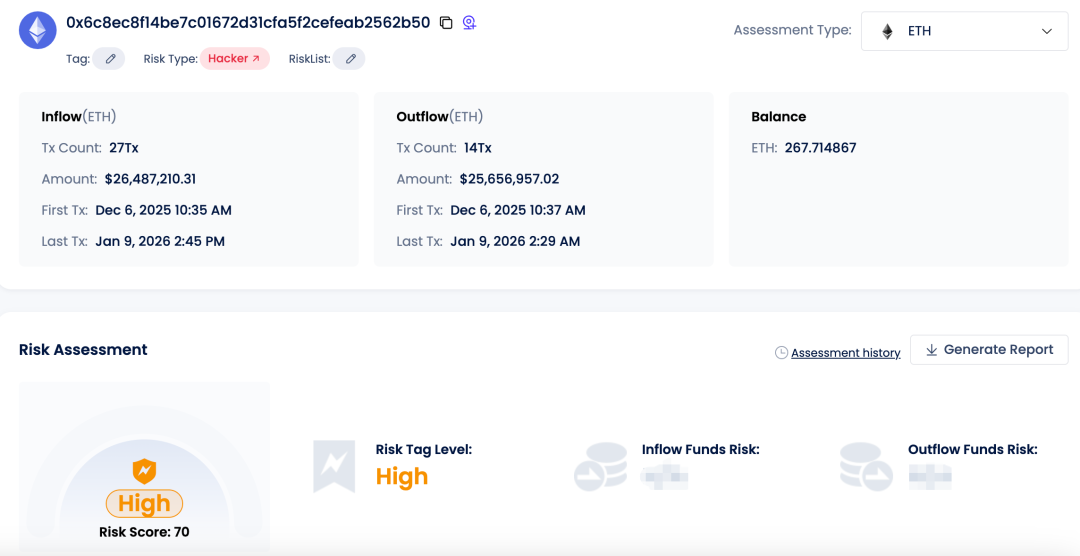The image size is (1080, 556).
Task: Open the Assessment Type ETH dropdown
Action: (964, 31)
